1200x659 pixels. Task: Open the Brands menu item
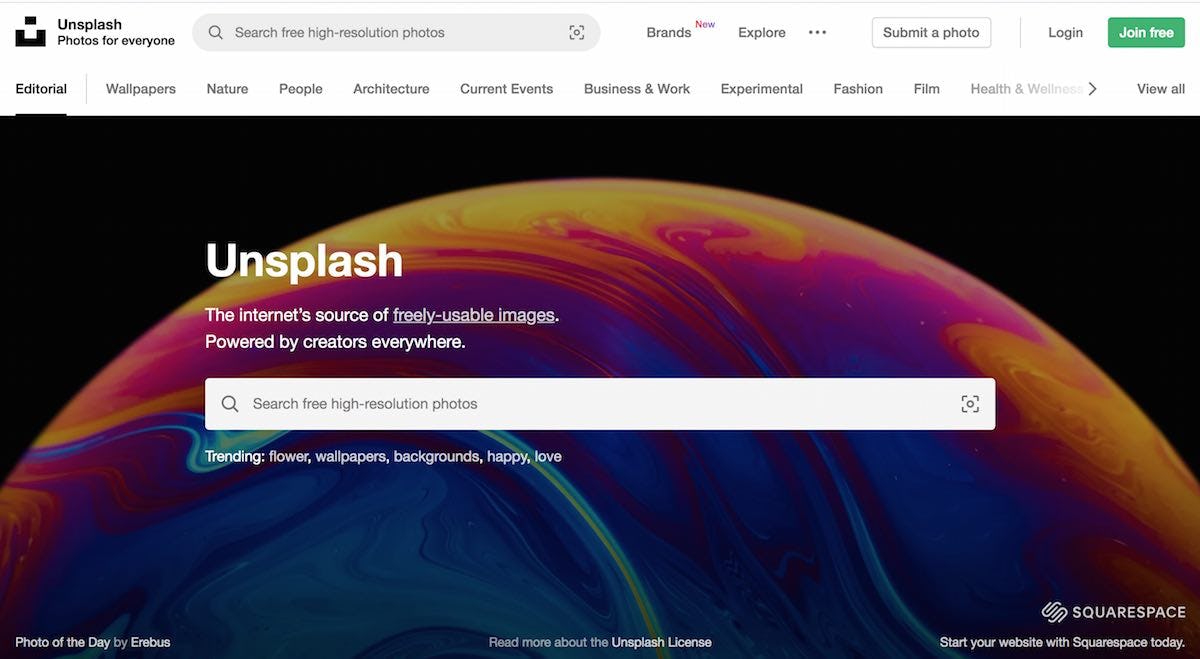tap(668, 32)
